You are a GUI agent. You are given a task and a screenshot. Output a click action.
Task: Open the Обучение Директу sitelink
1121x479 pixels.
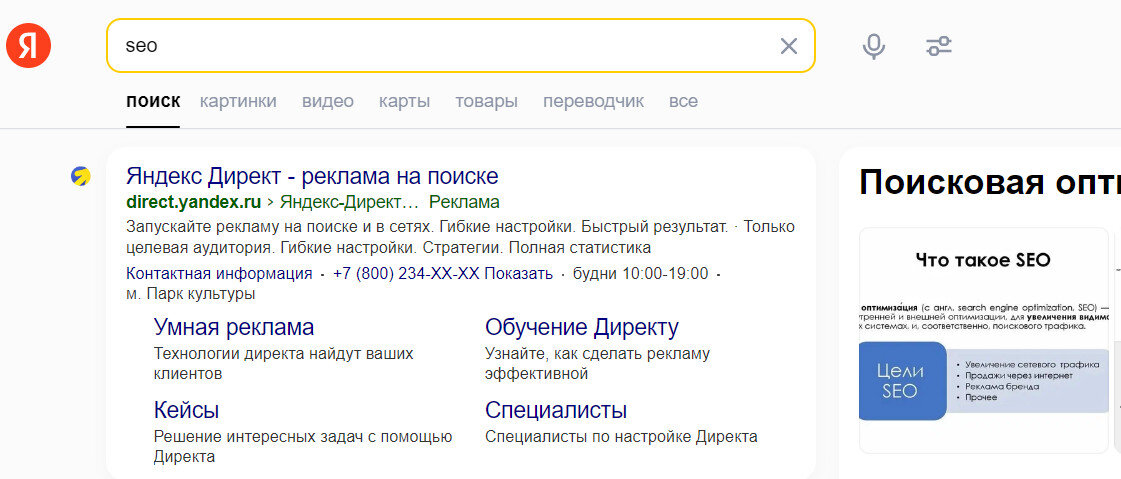coord(582,327)
